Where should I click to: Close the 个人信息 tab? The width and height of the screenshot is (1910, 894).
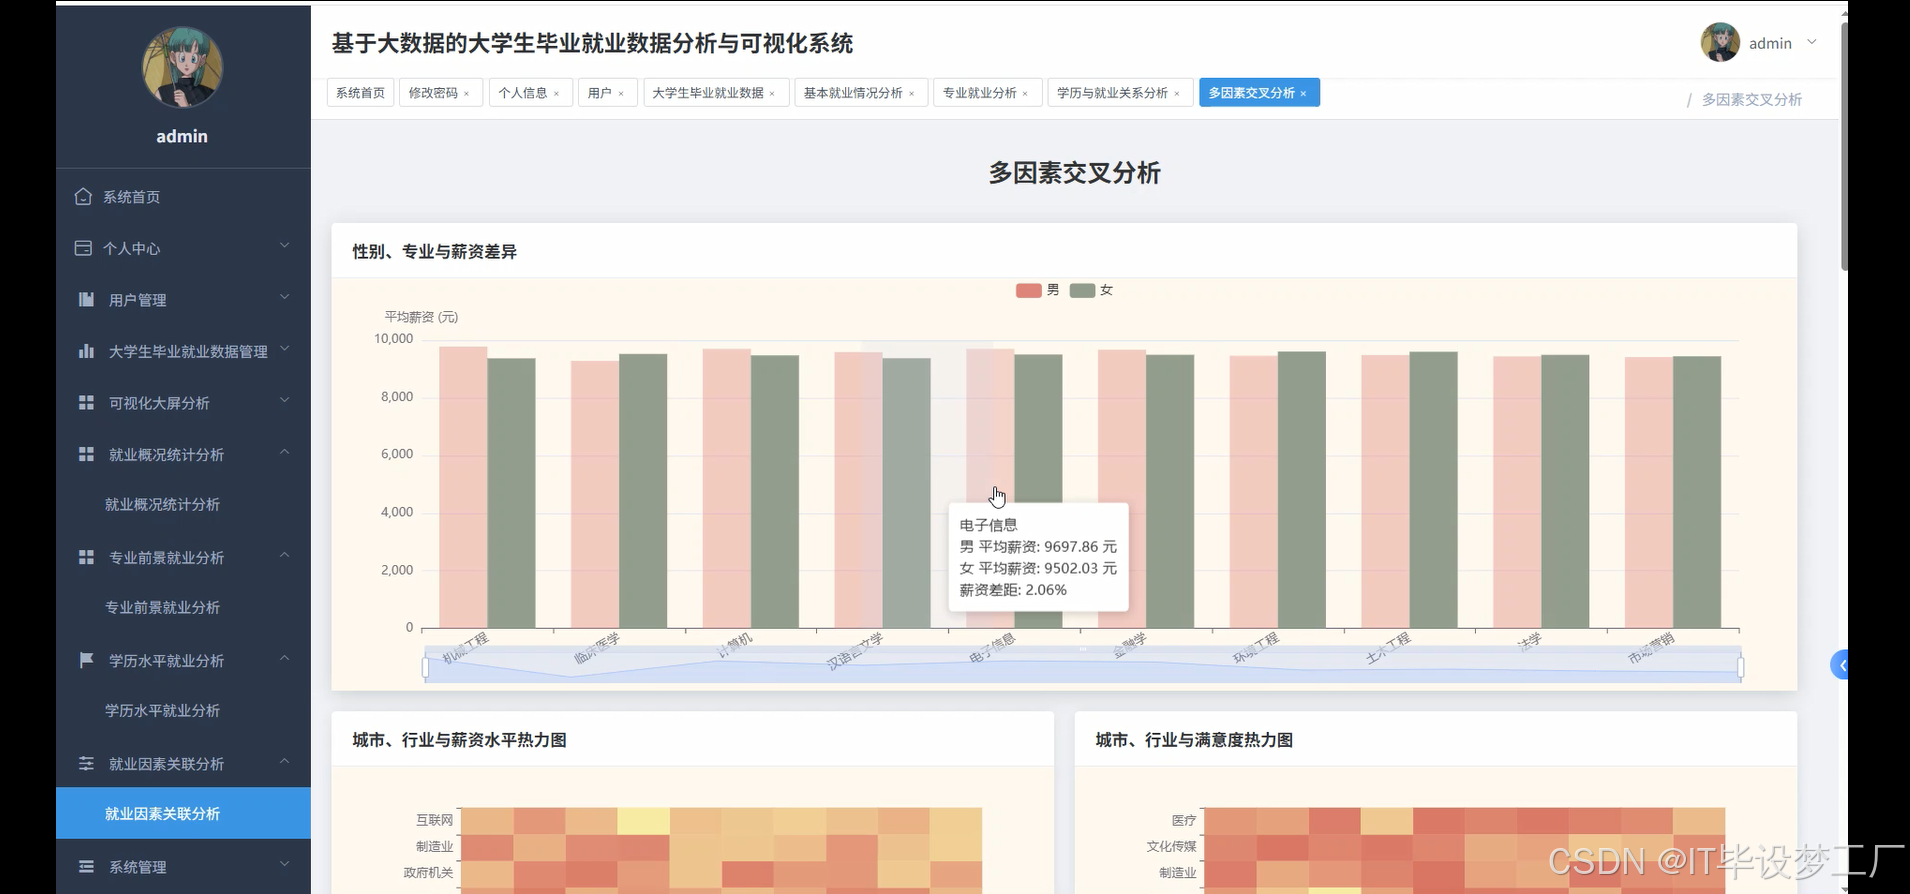click(x=556, y=94)
